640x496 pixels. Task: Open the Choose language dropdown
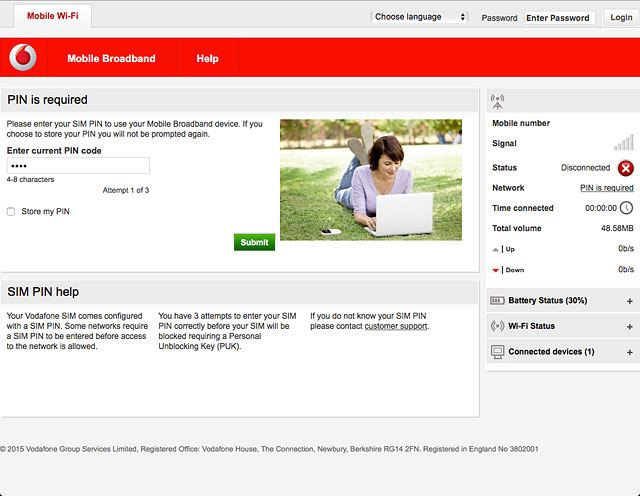pyautogui.click(x=420, y=17)
